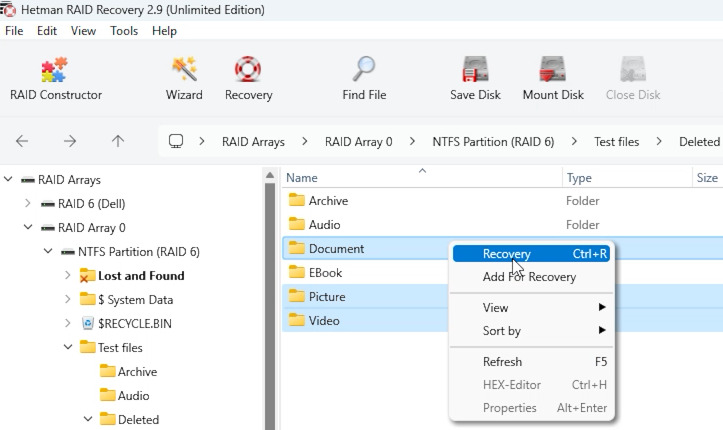Collapse the RAID Array 0 node

click(28, 227)
